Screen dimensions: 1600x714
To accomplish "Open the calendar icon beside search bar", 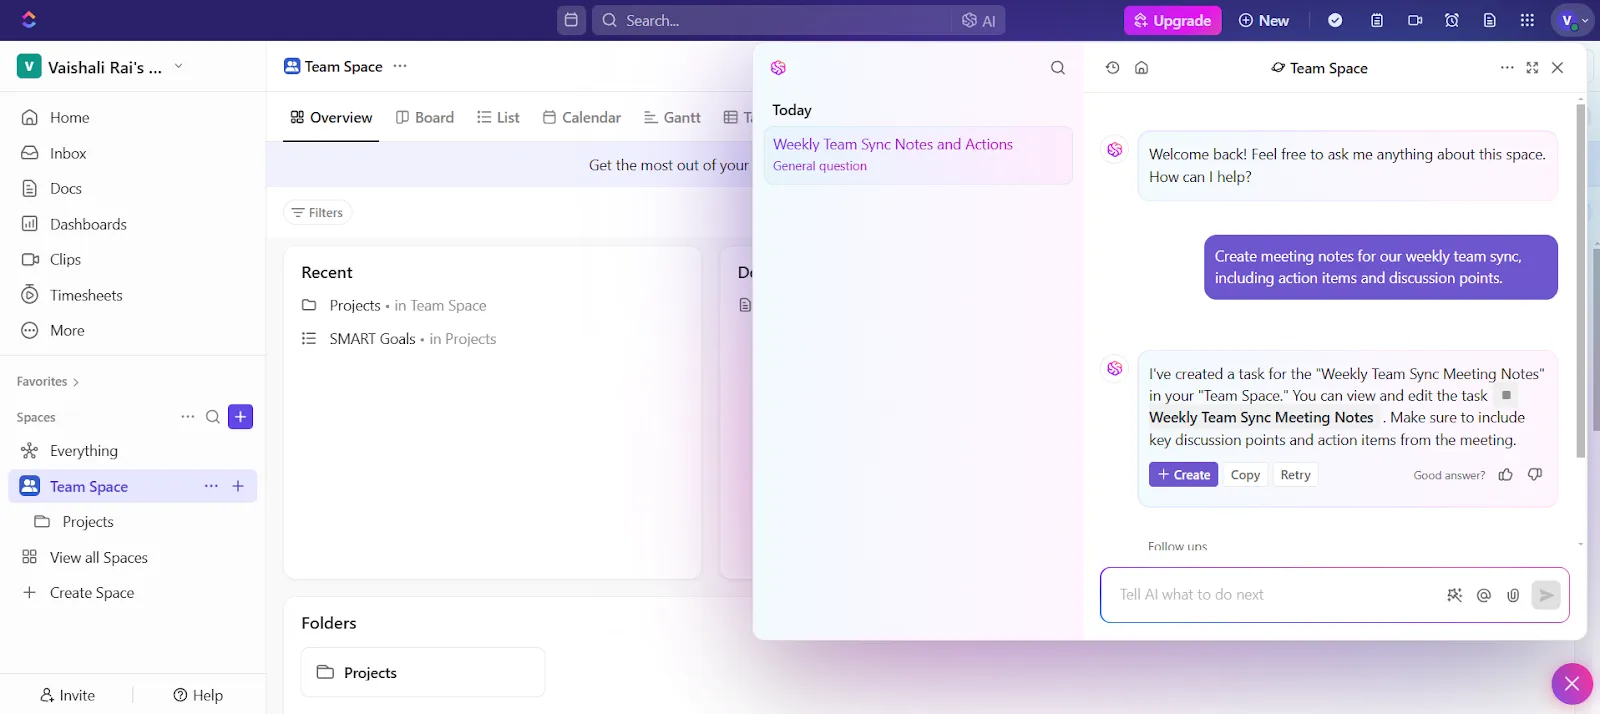I will (571, 20).
